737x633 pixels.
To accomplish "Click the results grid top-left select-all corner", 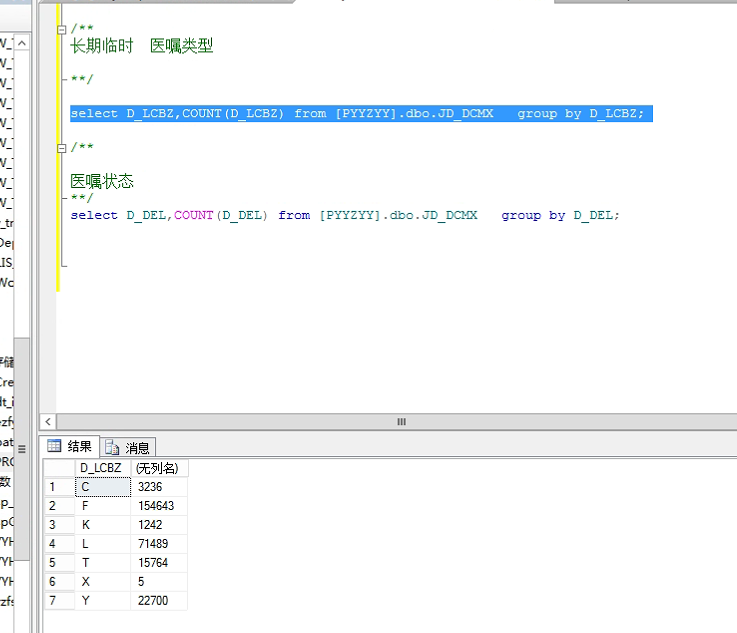I will pyautogui.click(x=59, y=468).
